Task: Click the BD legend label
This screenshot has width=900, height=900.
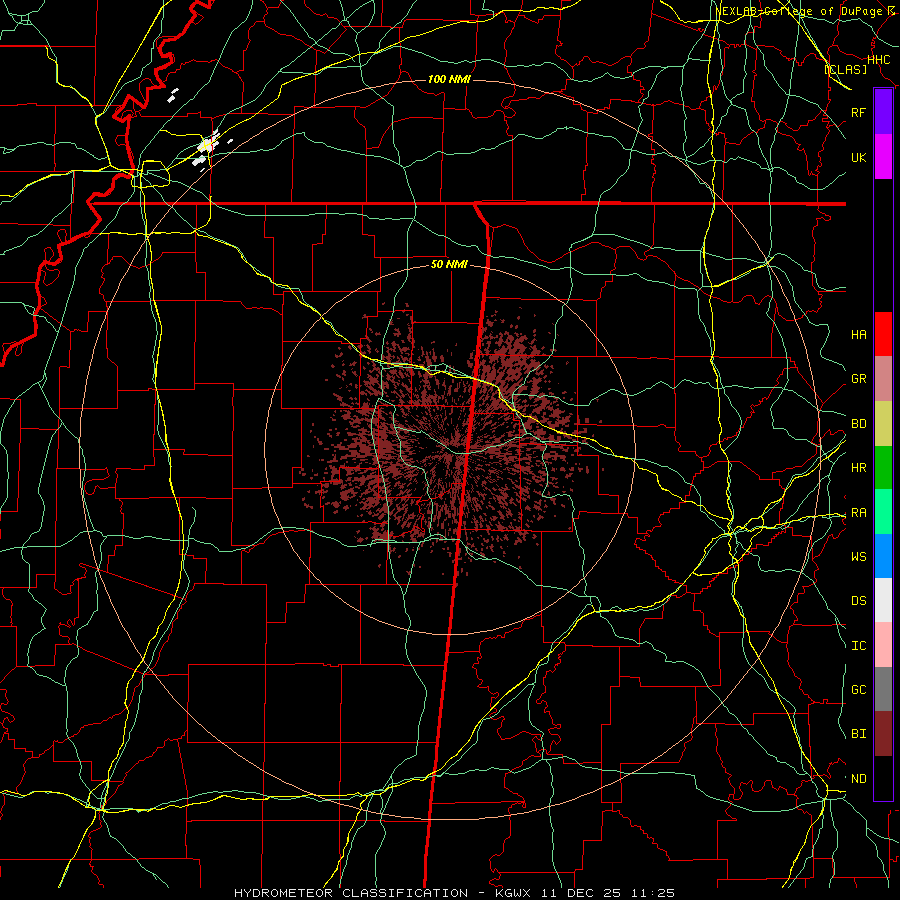Action: [859, 424]
